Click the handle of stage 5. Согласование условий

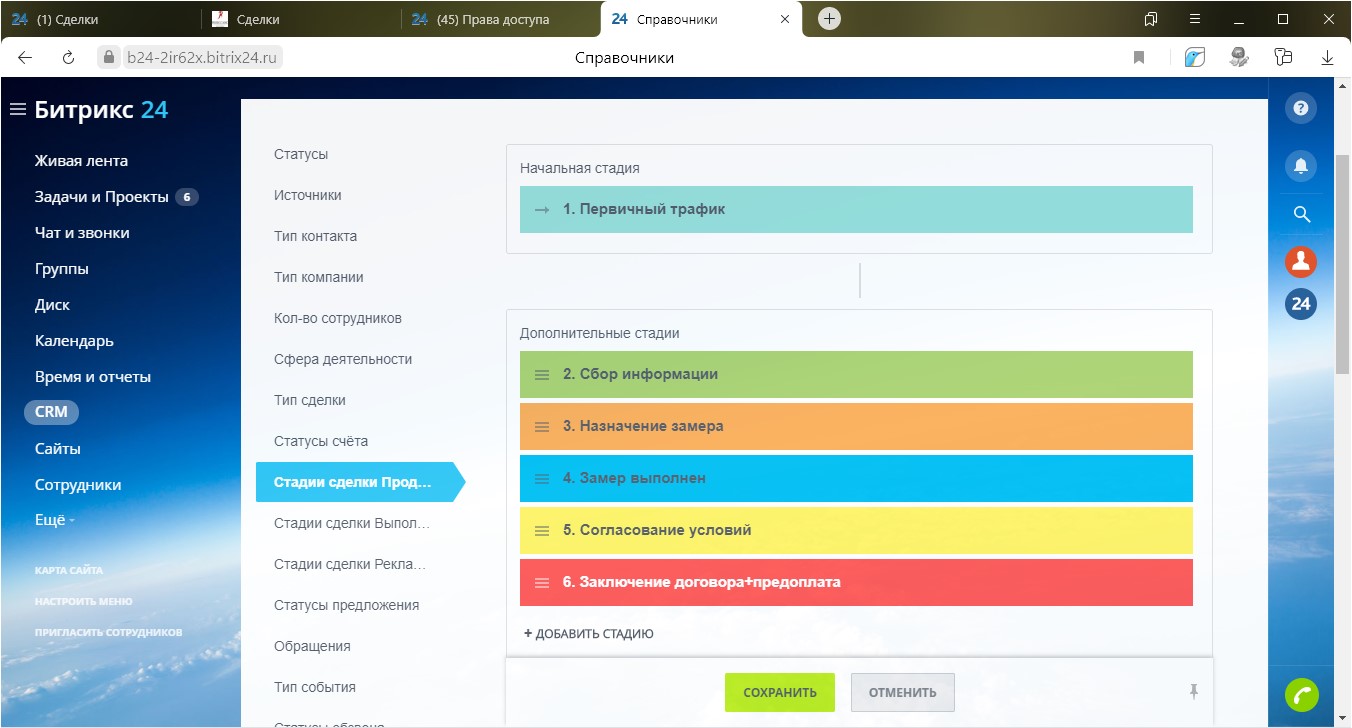point(542,531)
